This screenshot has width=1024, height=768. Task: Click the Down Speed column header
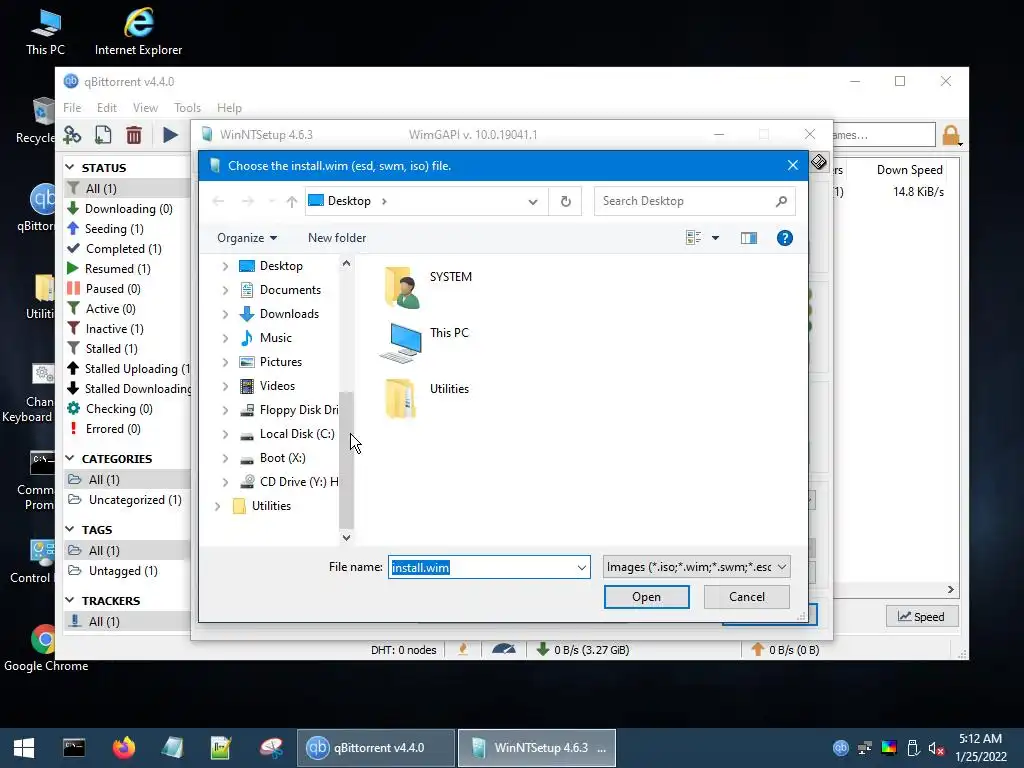[x=909, y=170]
